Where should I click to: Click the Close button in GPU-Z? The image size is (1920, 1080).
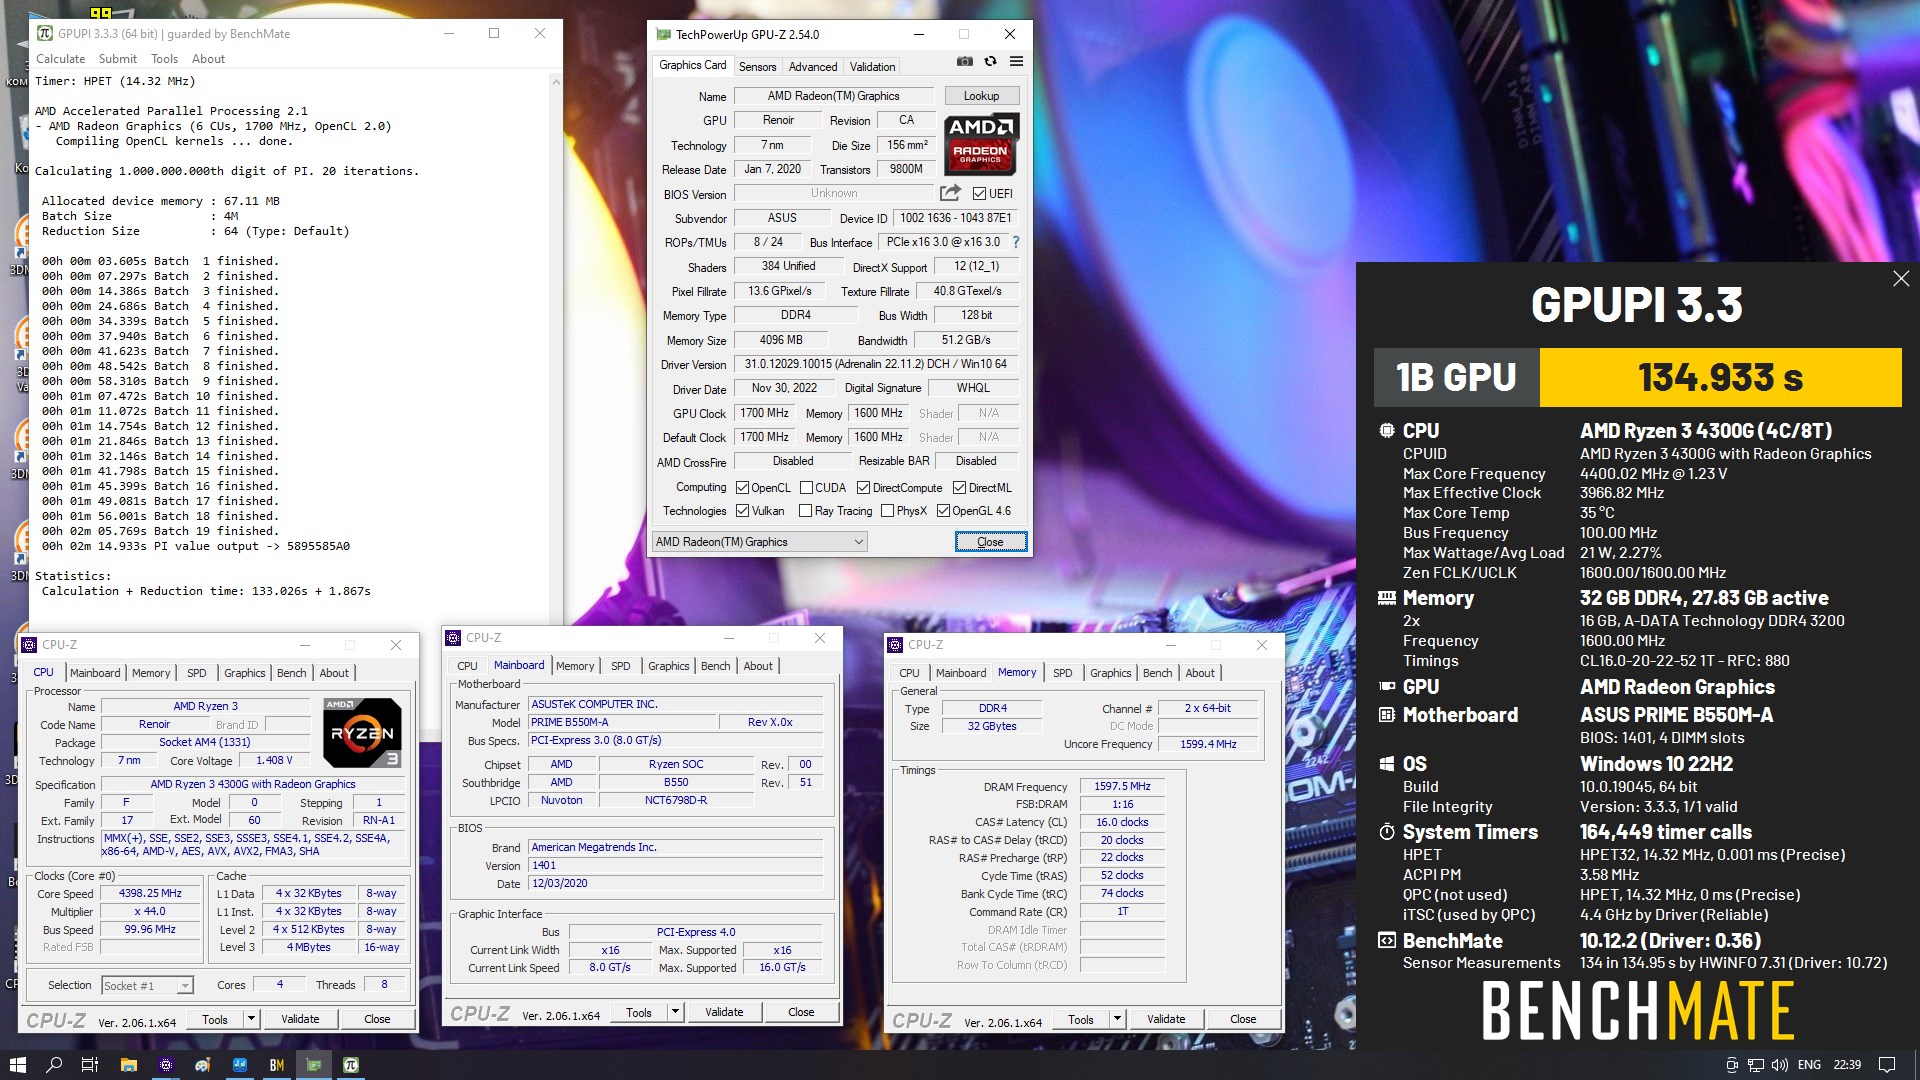(990, 542)
